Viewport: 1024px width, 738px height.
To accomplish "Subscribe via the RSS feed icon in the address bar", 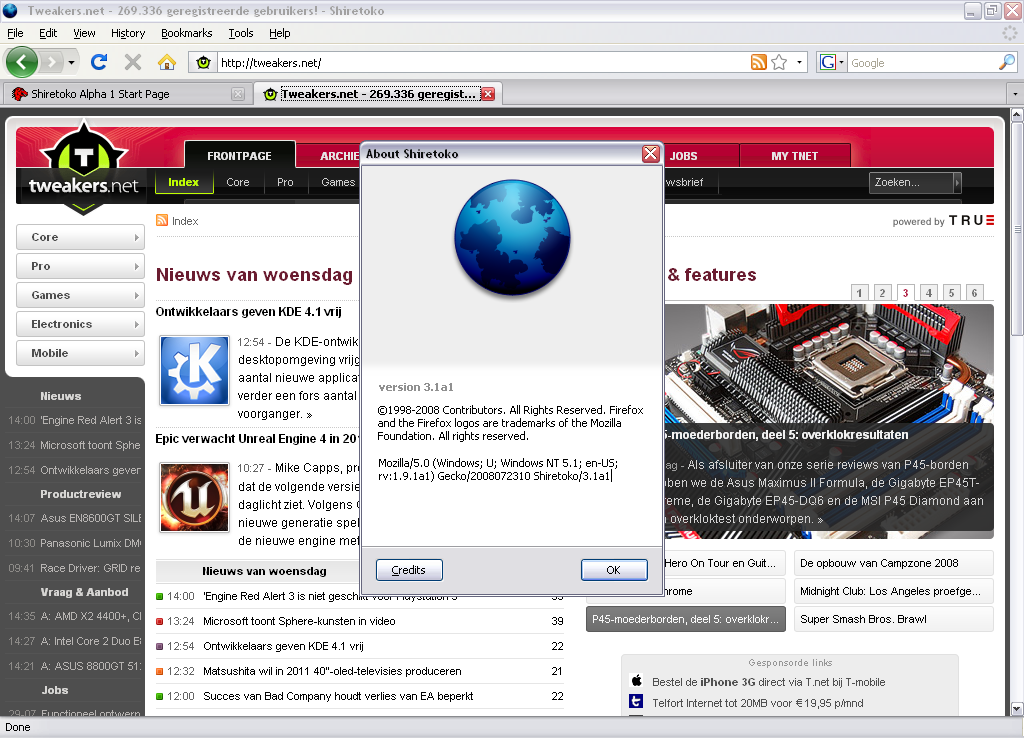I will (758, 63).
